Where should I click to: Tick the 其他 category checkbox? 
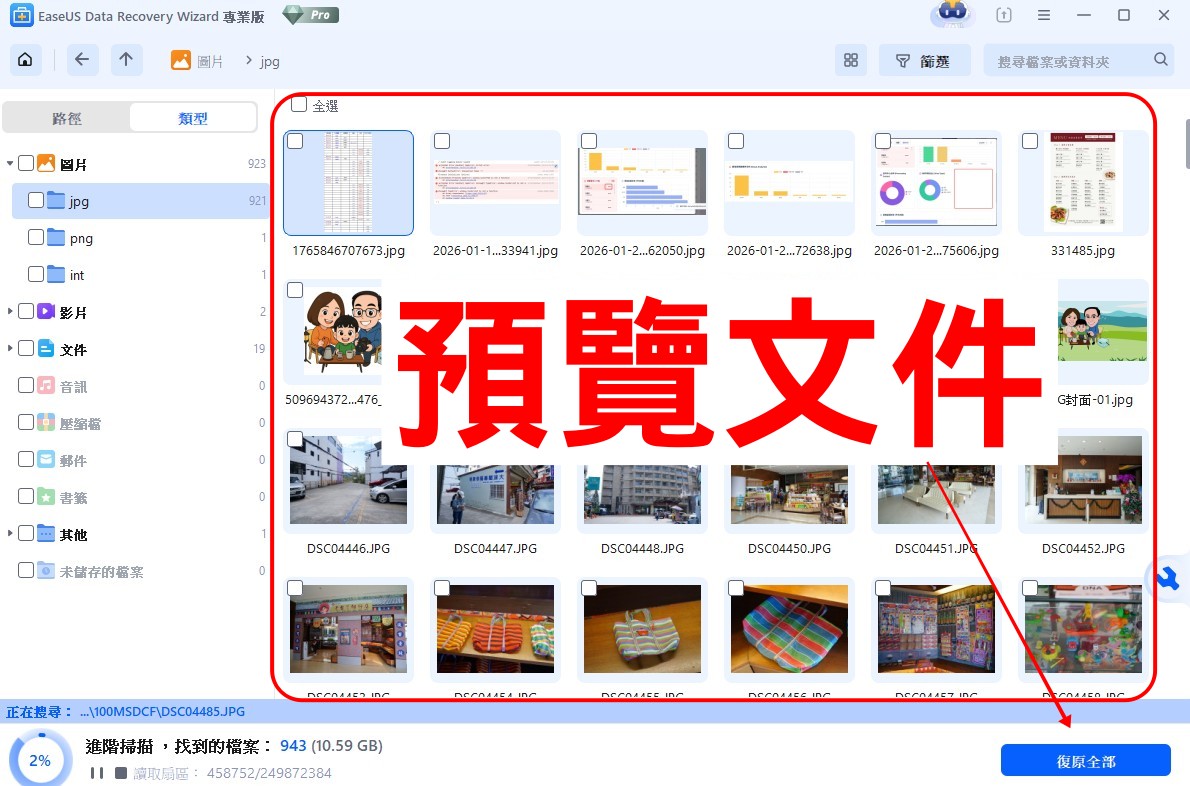(26, 533)
